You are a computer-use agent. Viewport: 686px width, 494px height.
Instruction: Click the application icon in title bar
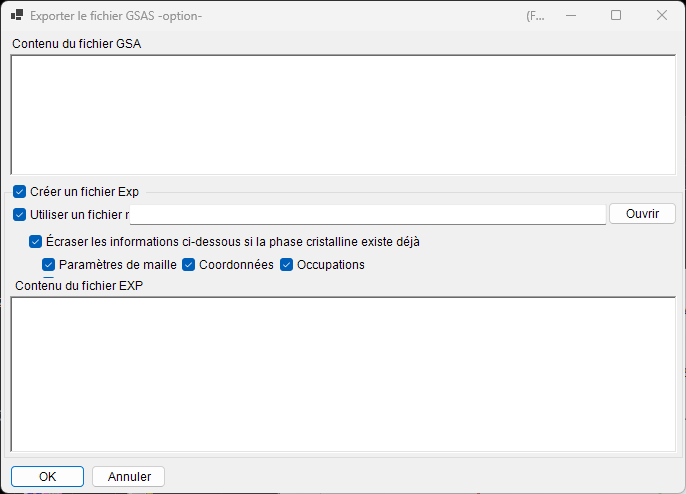pyautogui.click(x=17, y=15)
